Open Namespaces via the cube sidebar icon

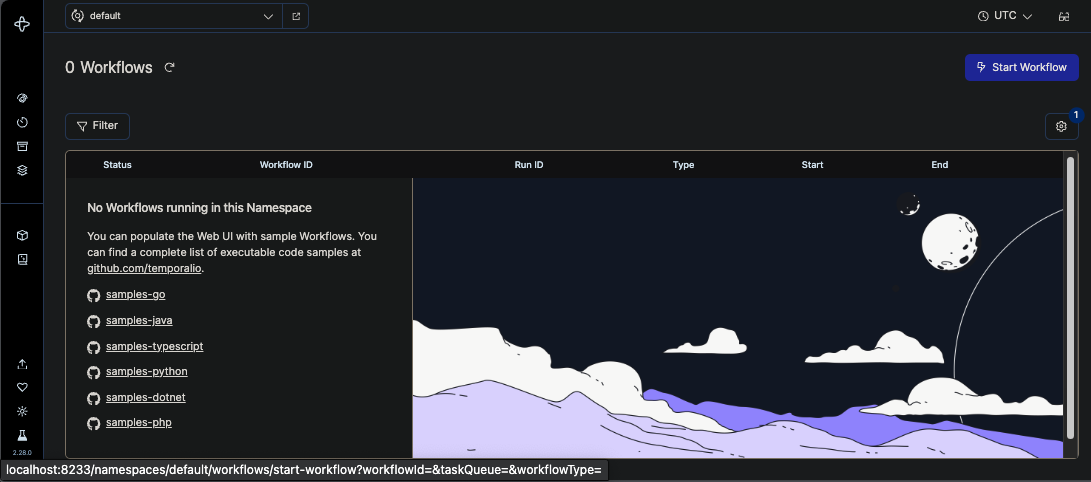(22, 235)
